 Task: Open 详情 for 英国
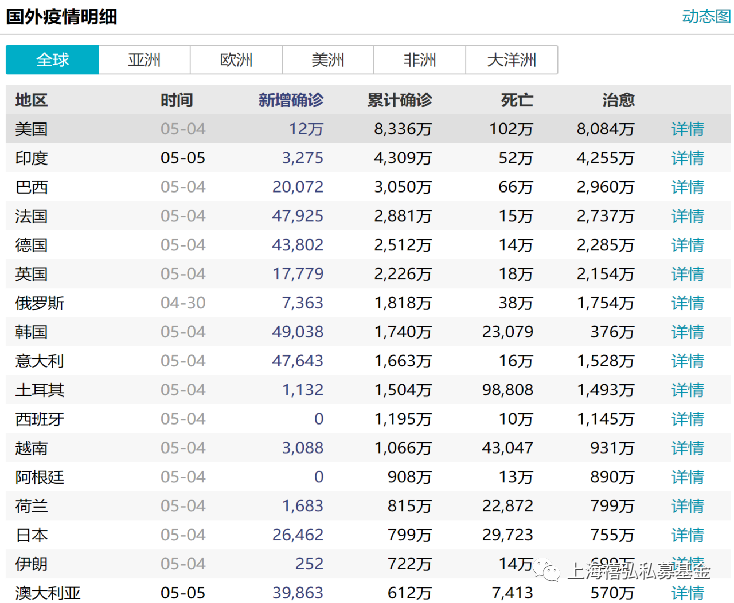(x=688, y=274)
